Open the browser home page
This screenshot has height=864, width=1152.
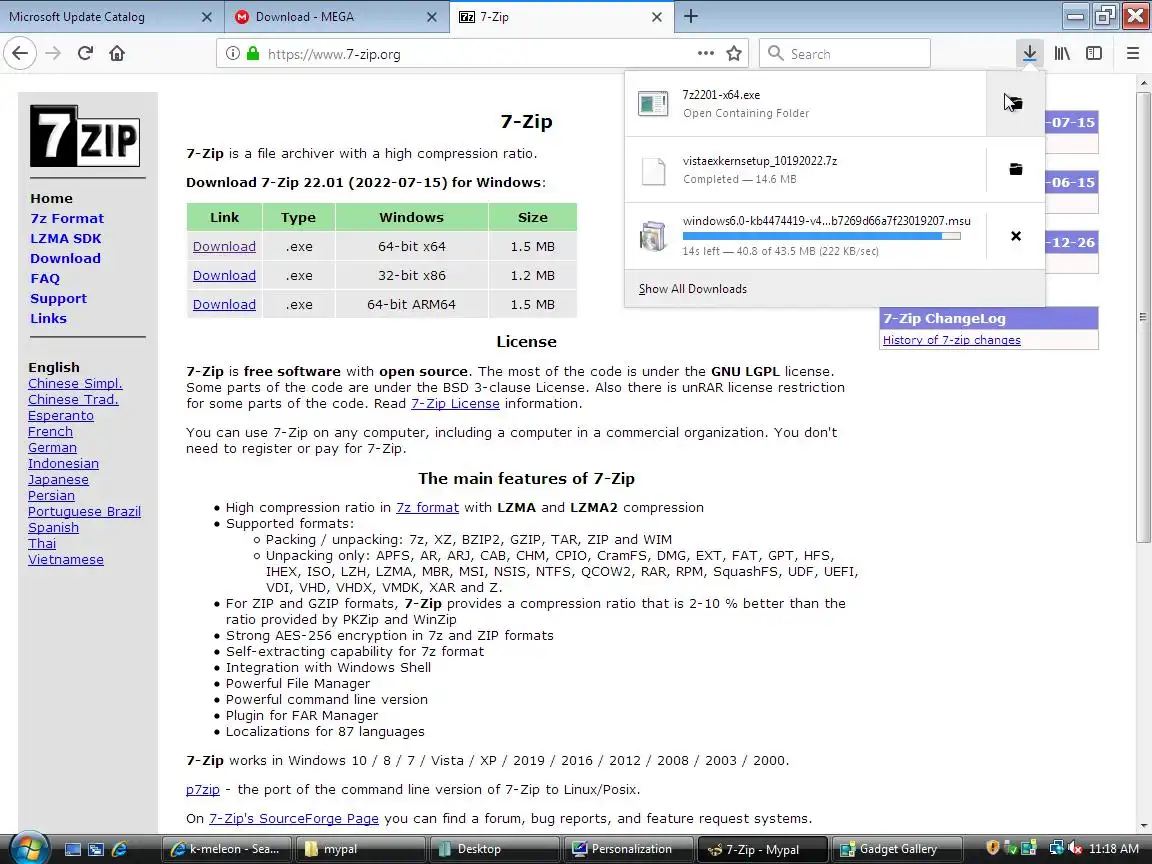pyautogui.click(x=117, y=54)
